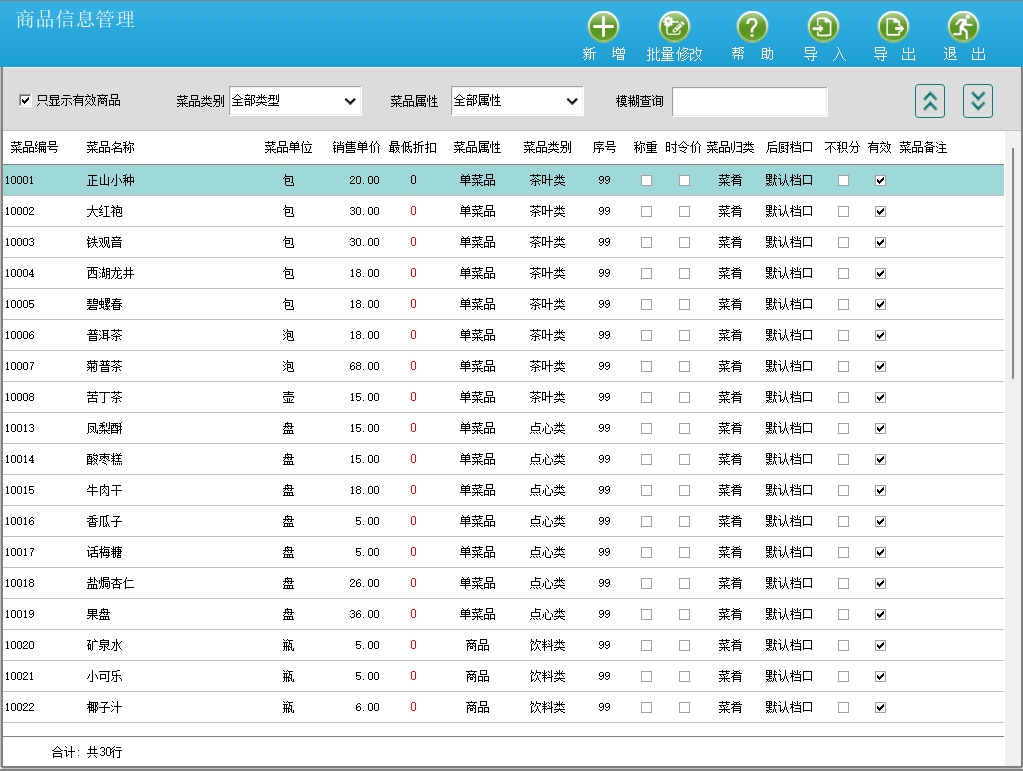The height and width of the screenshot is (771, 1023).
Task: Enable 时令价 checkbox for 西湖龙井 row
Action: 684,274
